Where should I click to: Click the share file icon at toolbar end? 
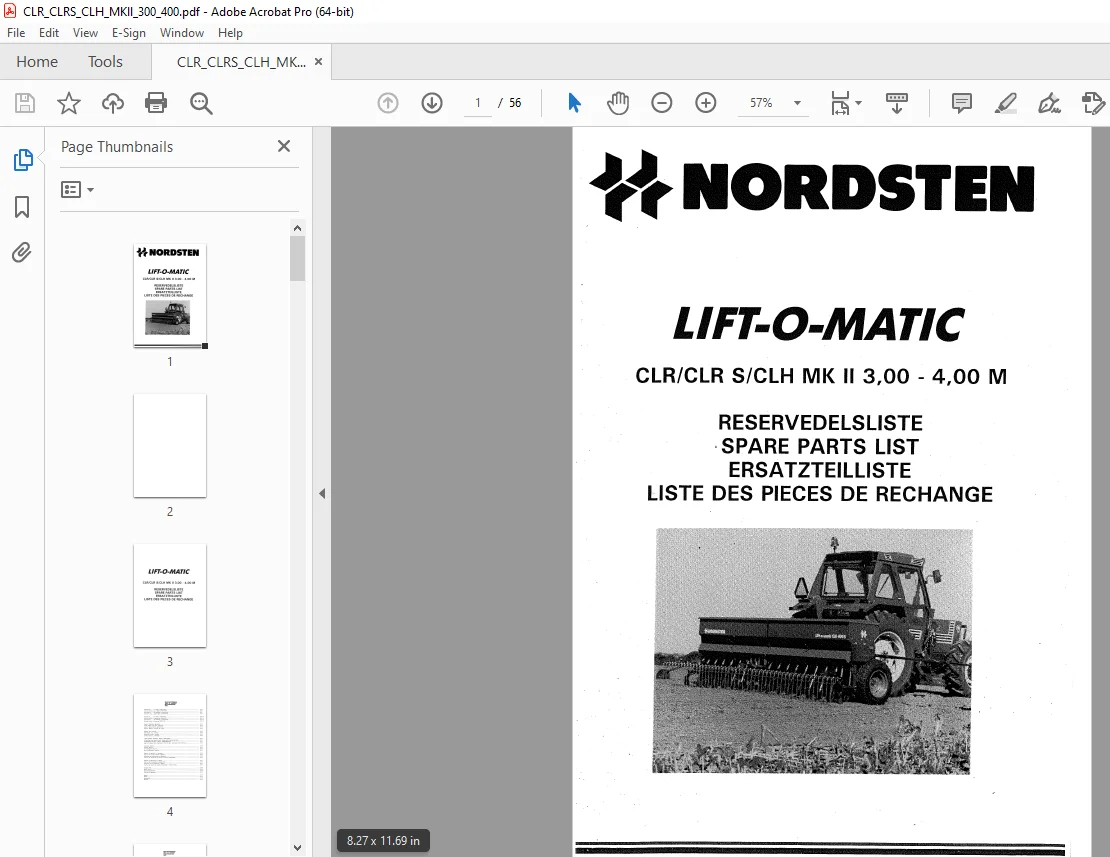[x=1093, y=103]
